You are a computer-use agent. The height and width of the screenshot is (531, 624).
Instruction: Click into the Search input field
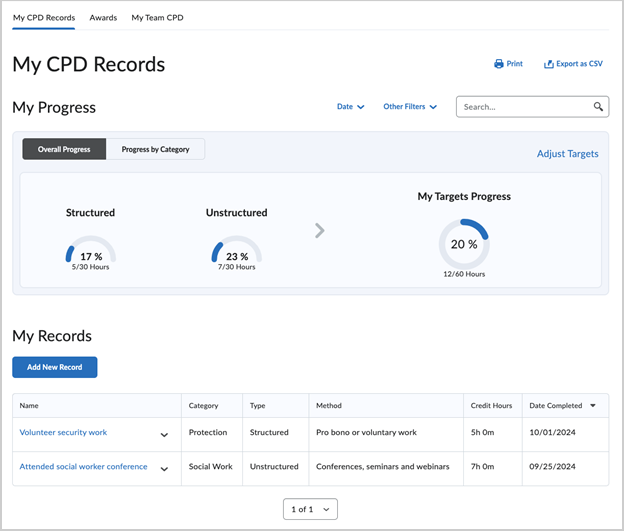[x=520, y=107]
